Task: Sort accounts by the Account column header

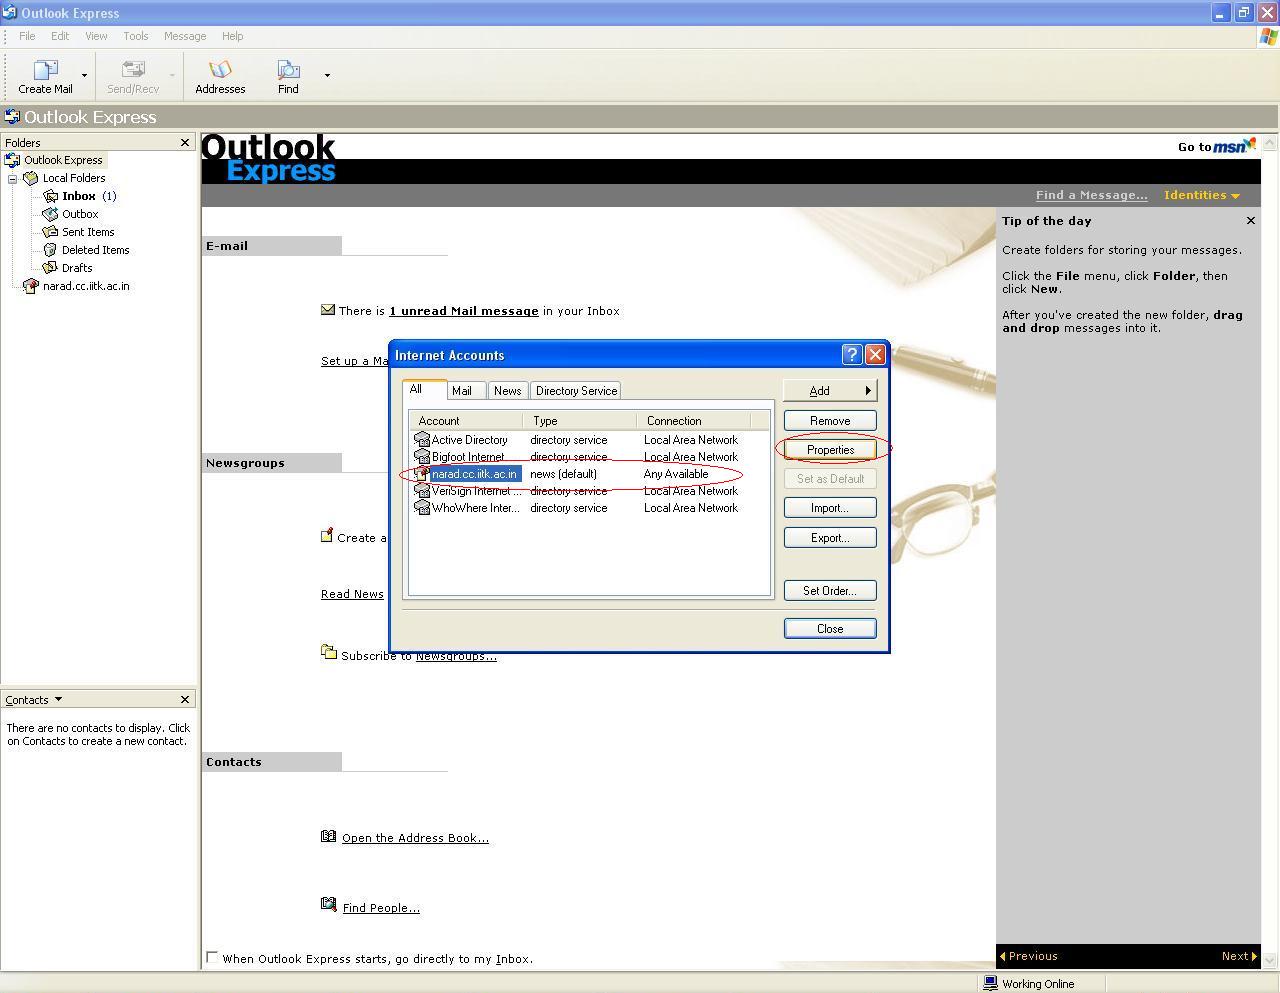Action: 466,421
